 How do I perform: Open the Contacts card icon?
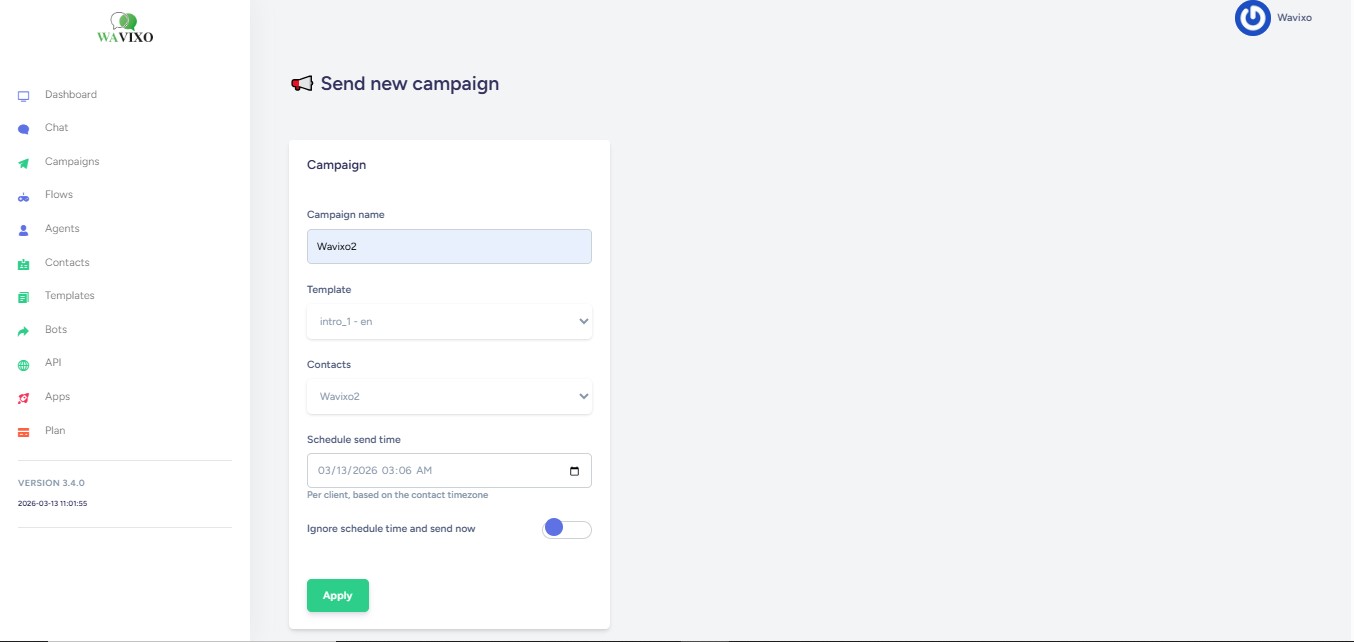(24, 264)
